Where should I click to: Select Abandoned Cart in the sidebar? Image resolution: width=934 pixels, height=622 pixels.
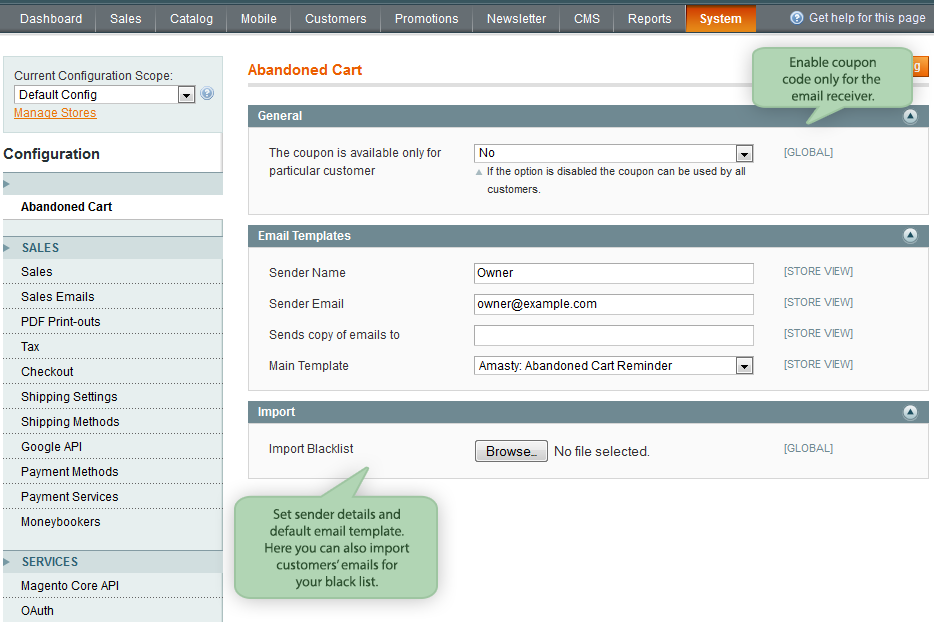113,207
